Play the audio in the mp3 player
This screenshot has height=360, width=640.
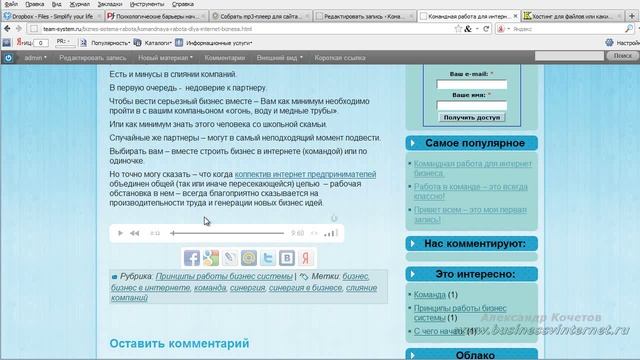[120, 233]
